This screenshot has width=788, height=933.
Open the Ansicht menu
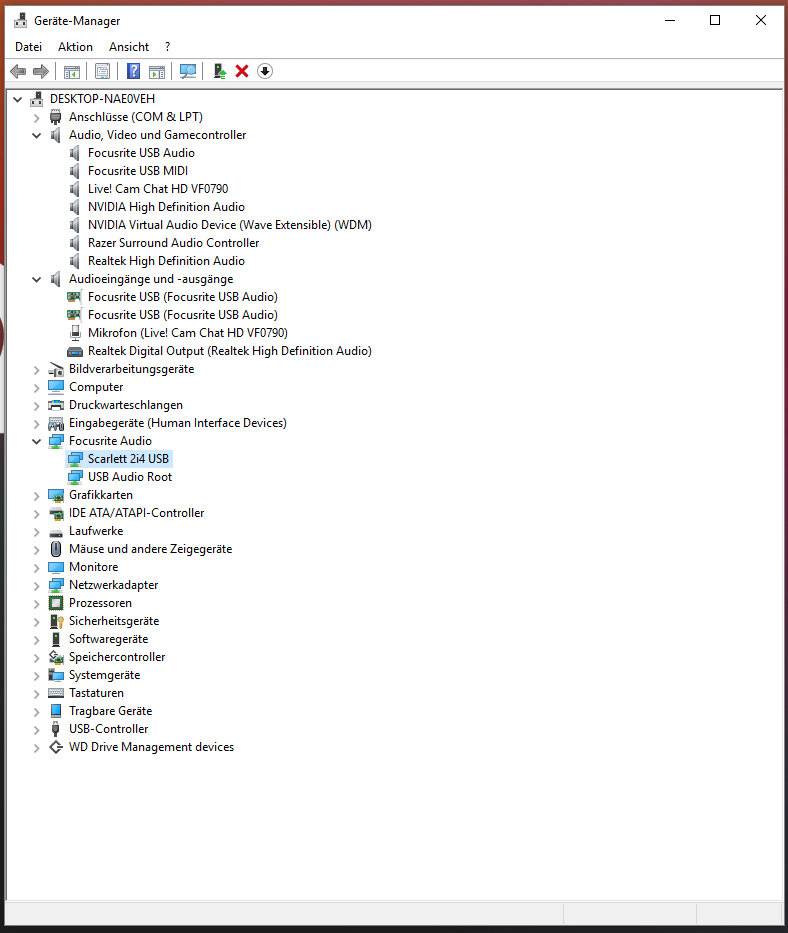(129, 46)
